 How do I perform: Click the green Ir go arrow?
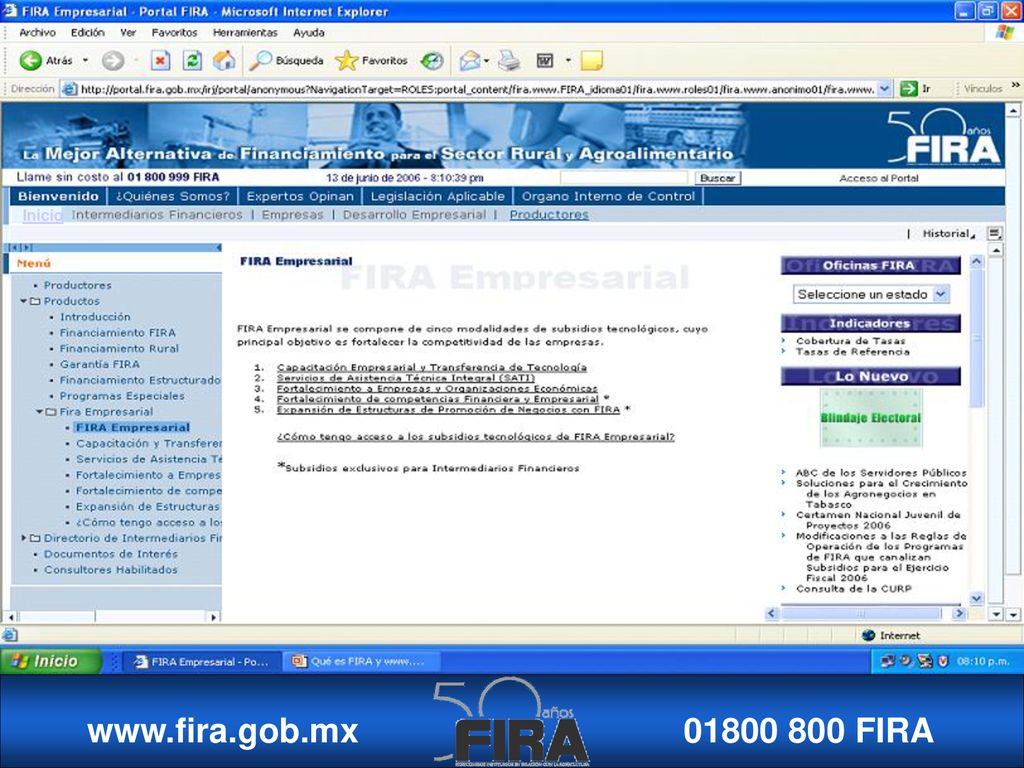pyautogui.click(x=908, y=89)
